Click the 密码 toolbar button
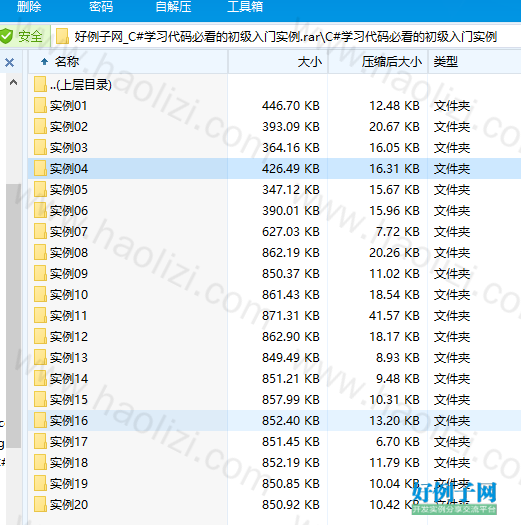 click(101, 7)
